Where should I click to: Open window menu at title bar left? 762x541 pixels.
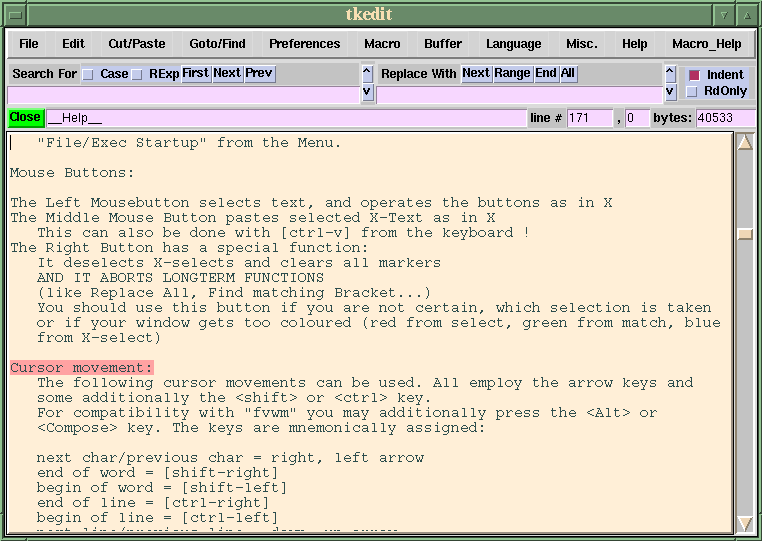pyautogui.click(x=13, y=14)
